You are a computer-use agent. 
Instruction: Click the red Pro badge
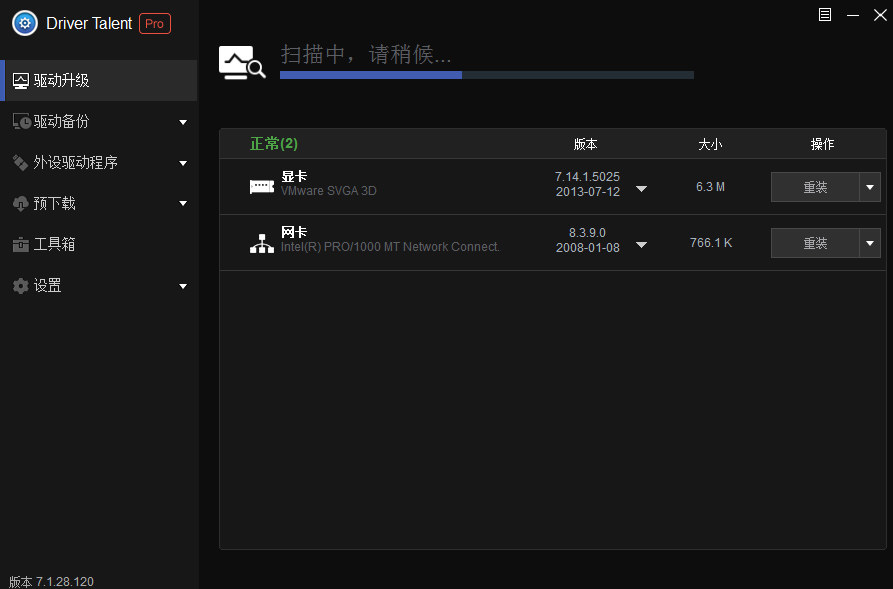tap(154, 23)
